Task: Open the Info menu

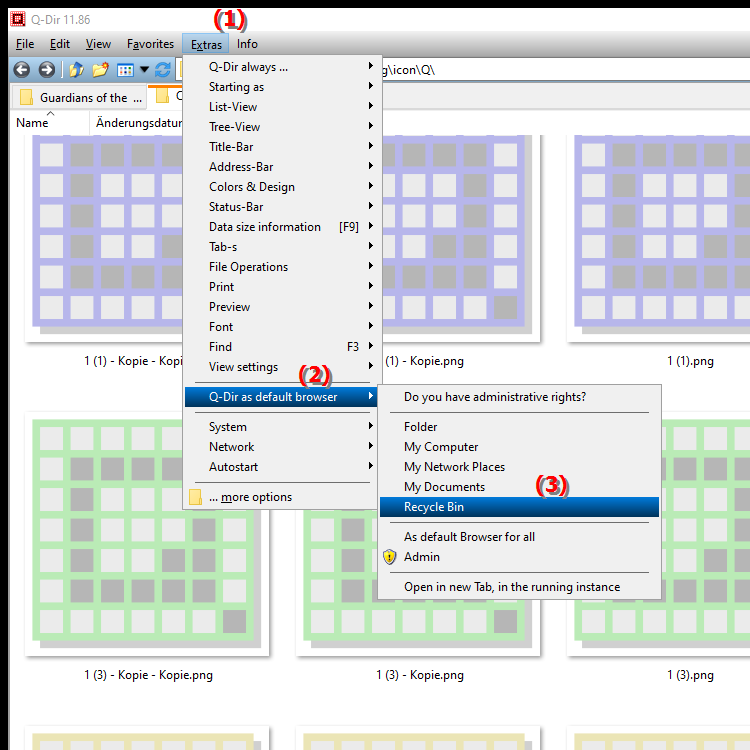Action: (247, 44)
